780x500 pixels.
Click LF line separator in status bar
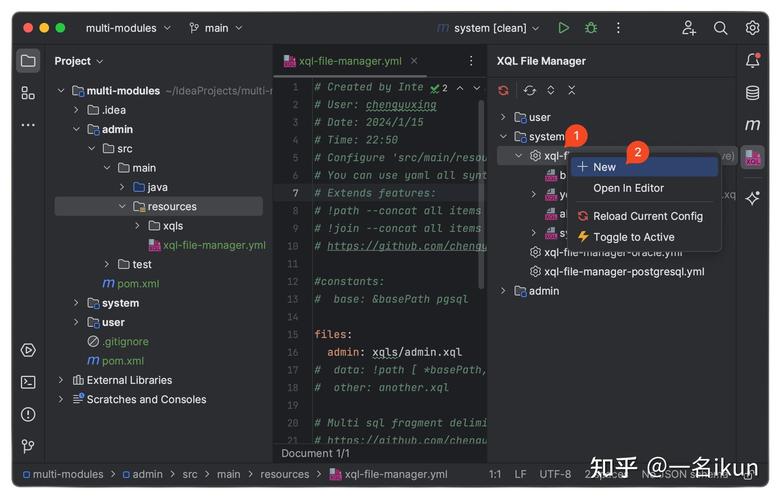click(520, 475)
